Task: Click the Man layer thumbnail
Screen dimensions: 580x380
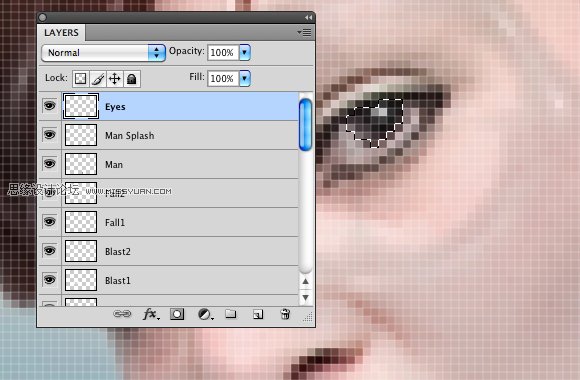Action: (81, 164)
